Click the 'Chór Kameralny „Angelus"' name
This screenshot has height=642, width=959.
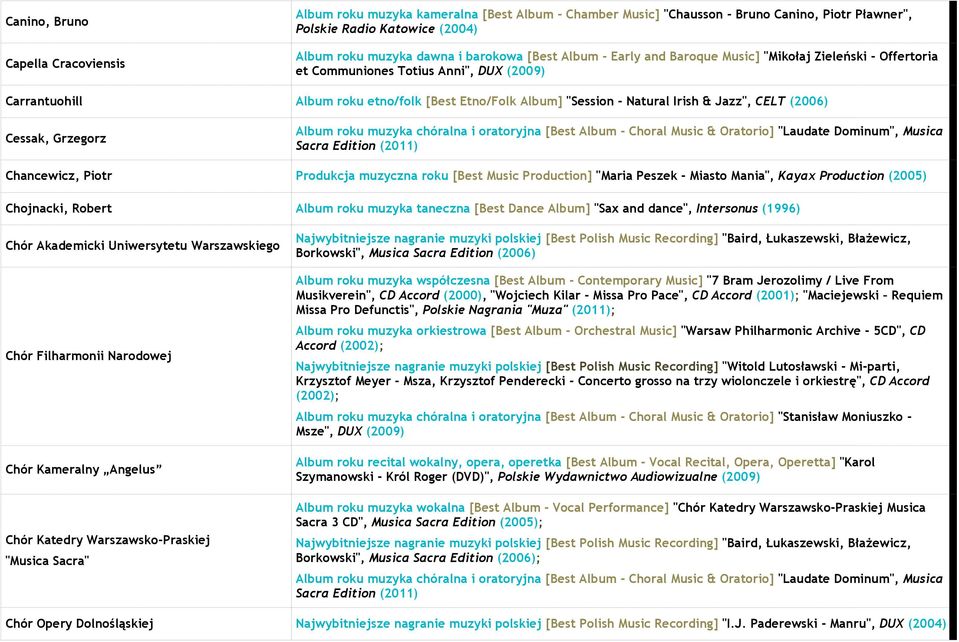[x=84, y=470]
